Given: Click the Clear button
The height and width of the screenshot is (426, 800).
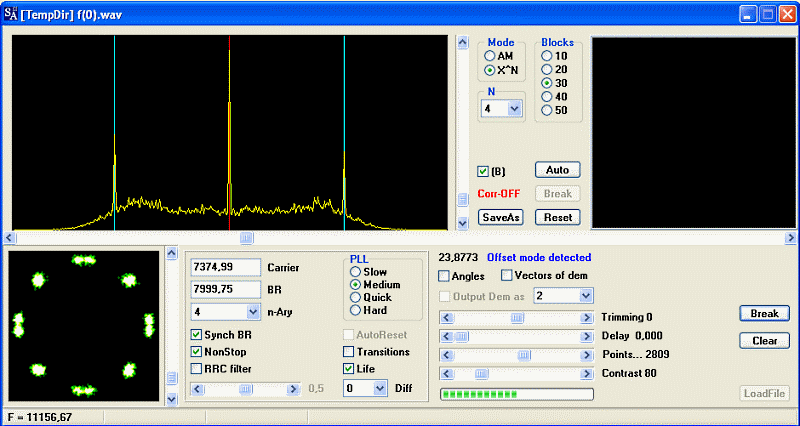Looking at the screenshot, I should tap(764, 340).
